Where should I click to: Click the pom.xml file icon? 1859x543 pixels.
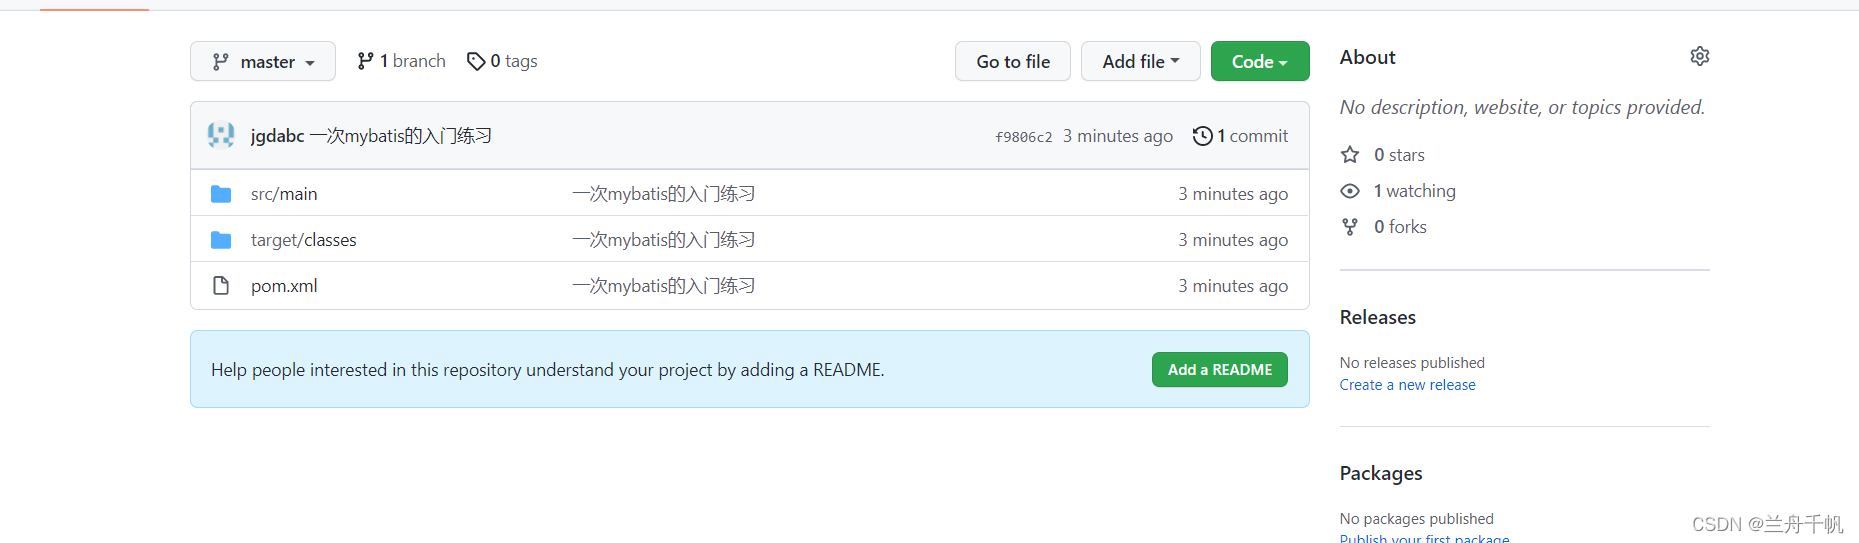click(x=221, y=286)
